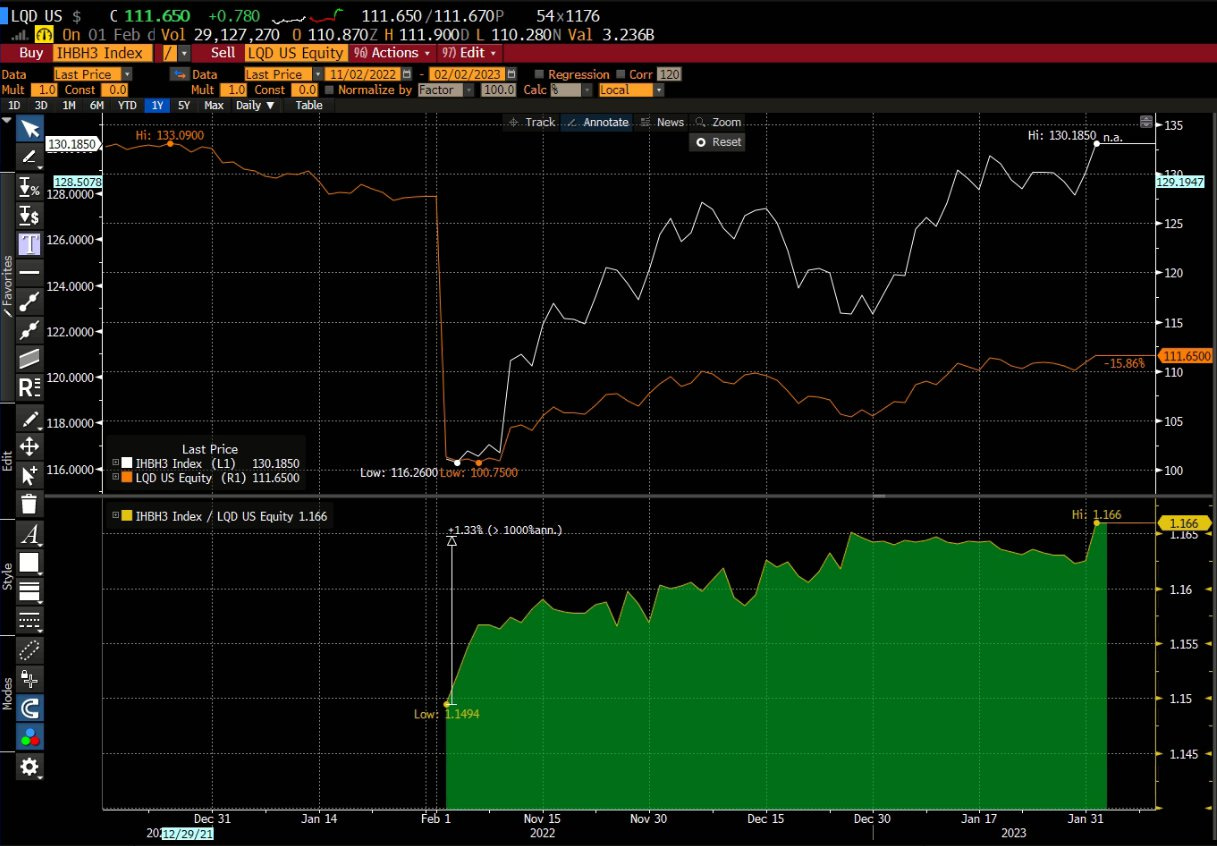This screenshot has height=846, width=1217.
Task: Collapse the toolbar with top-left triangle
Action: (x=7, y=120)
